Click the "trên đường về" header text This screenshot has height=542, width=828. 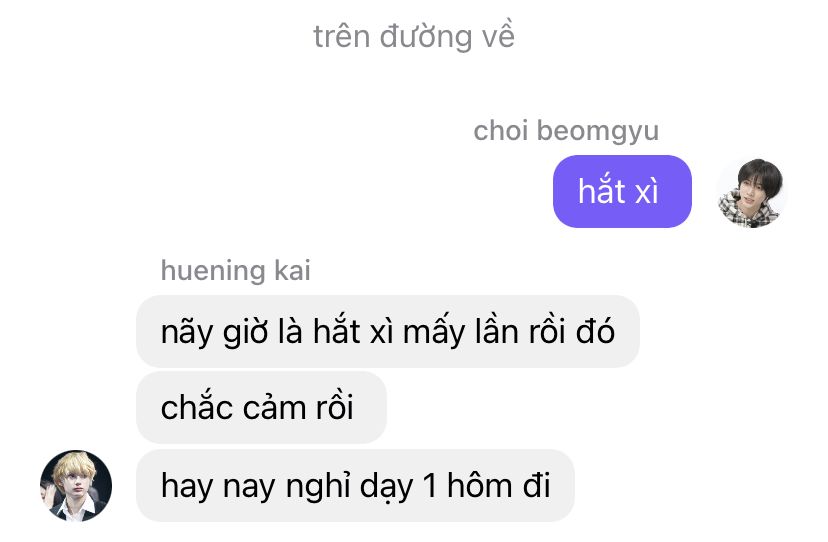[414, 36]
